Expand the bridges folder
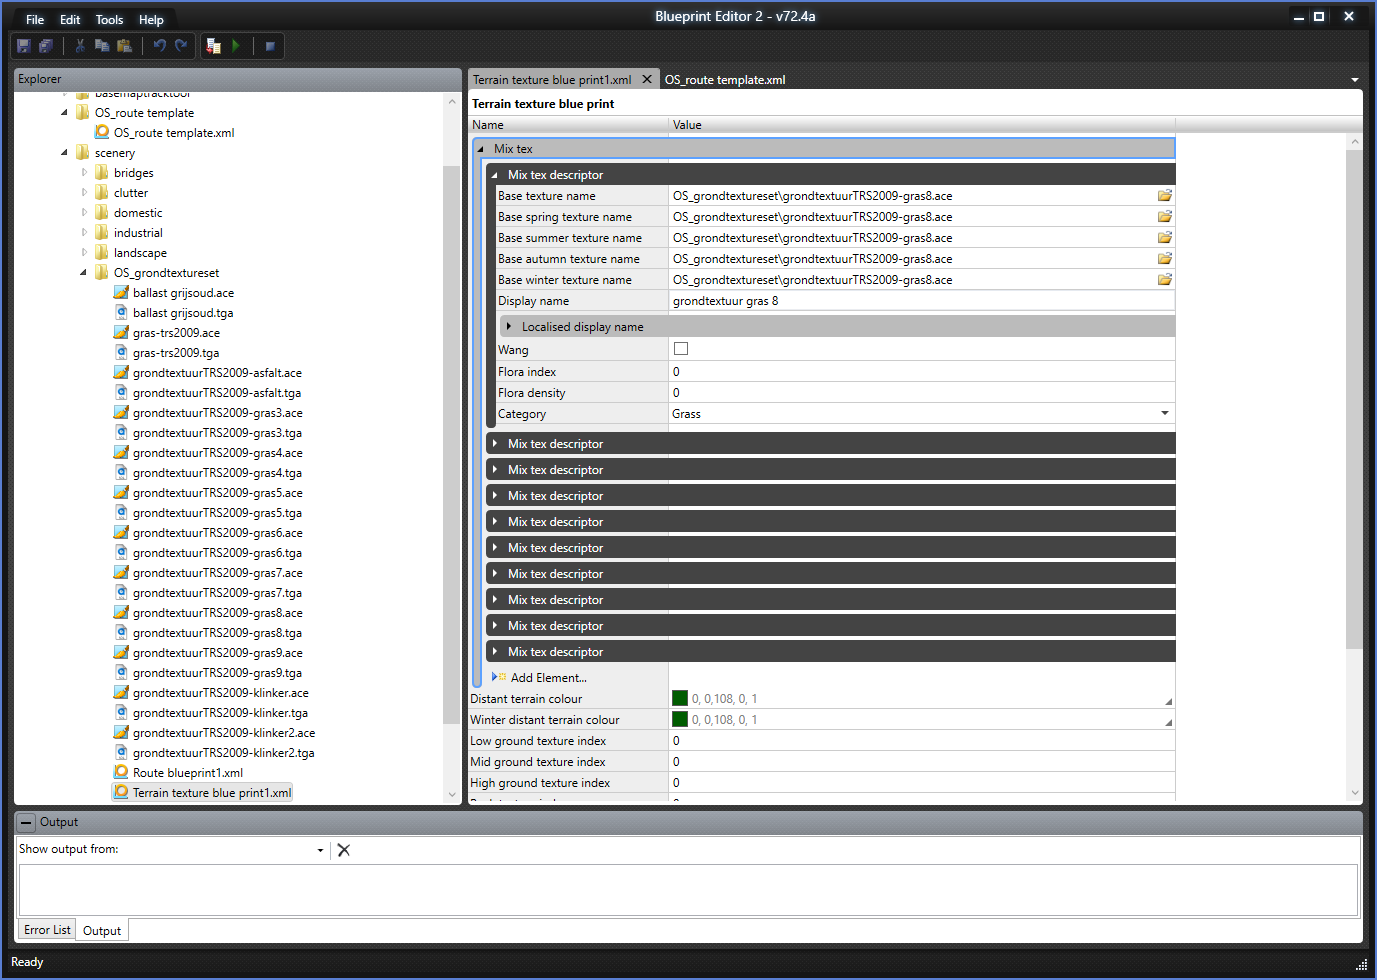The height and width of the screenshot is (980, 1377). click(84, 173)
